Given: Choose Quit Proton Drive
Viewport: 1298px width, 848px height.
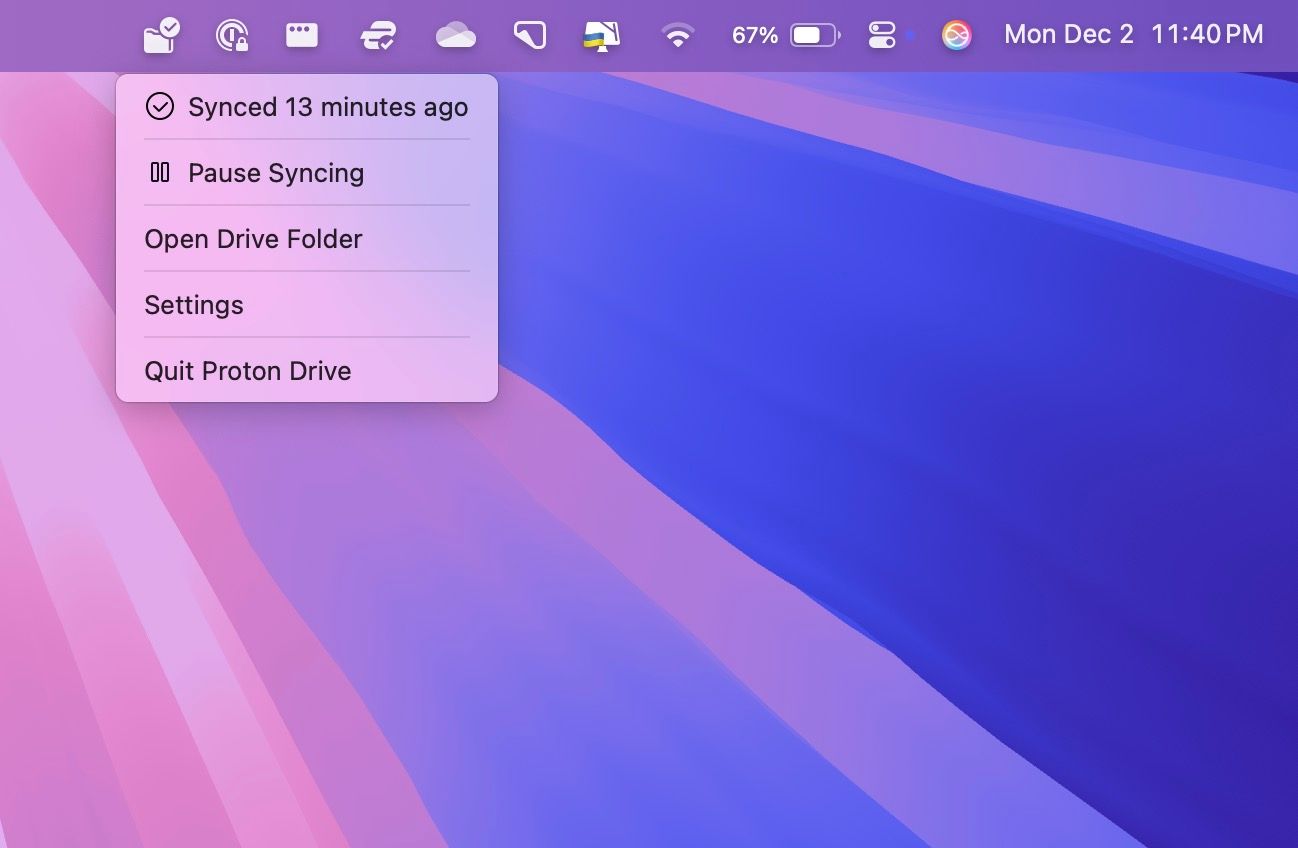Looking at the screenshot, I should click(x=248, y=371).
